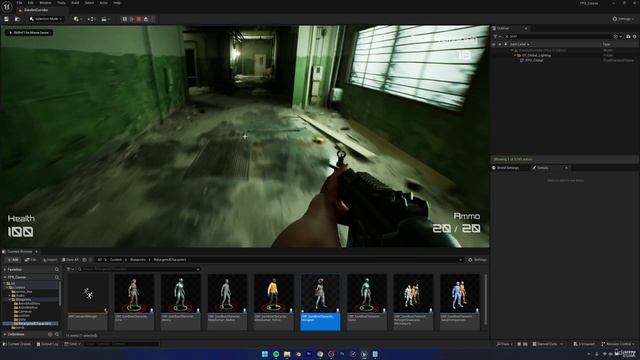Stop the running game session
640x360 pixels.
(139, 19)
